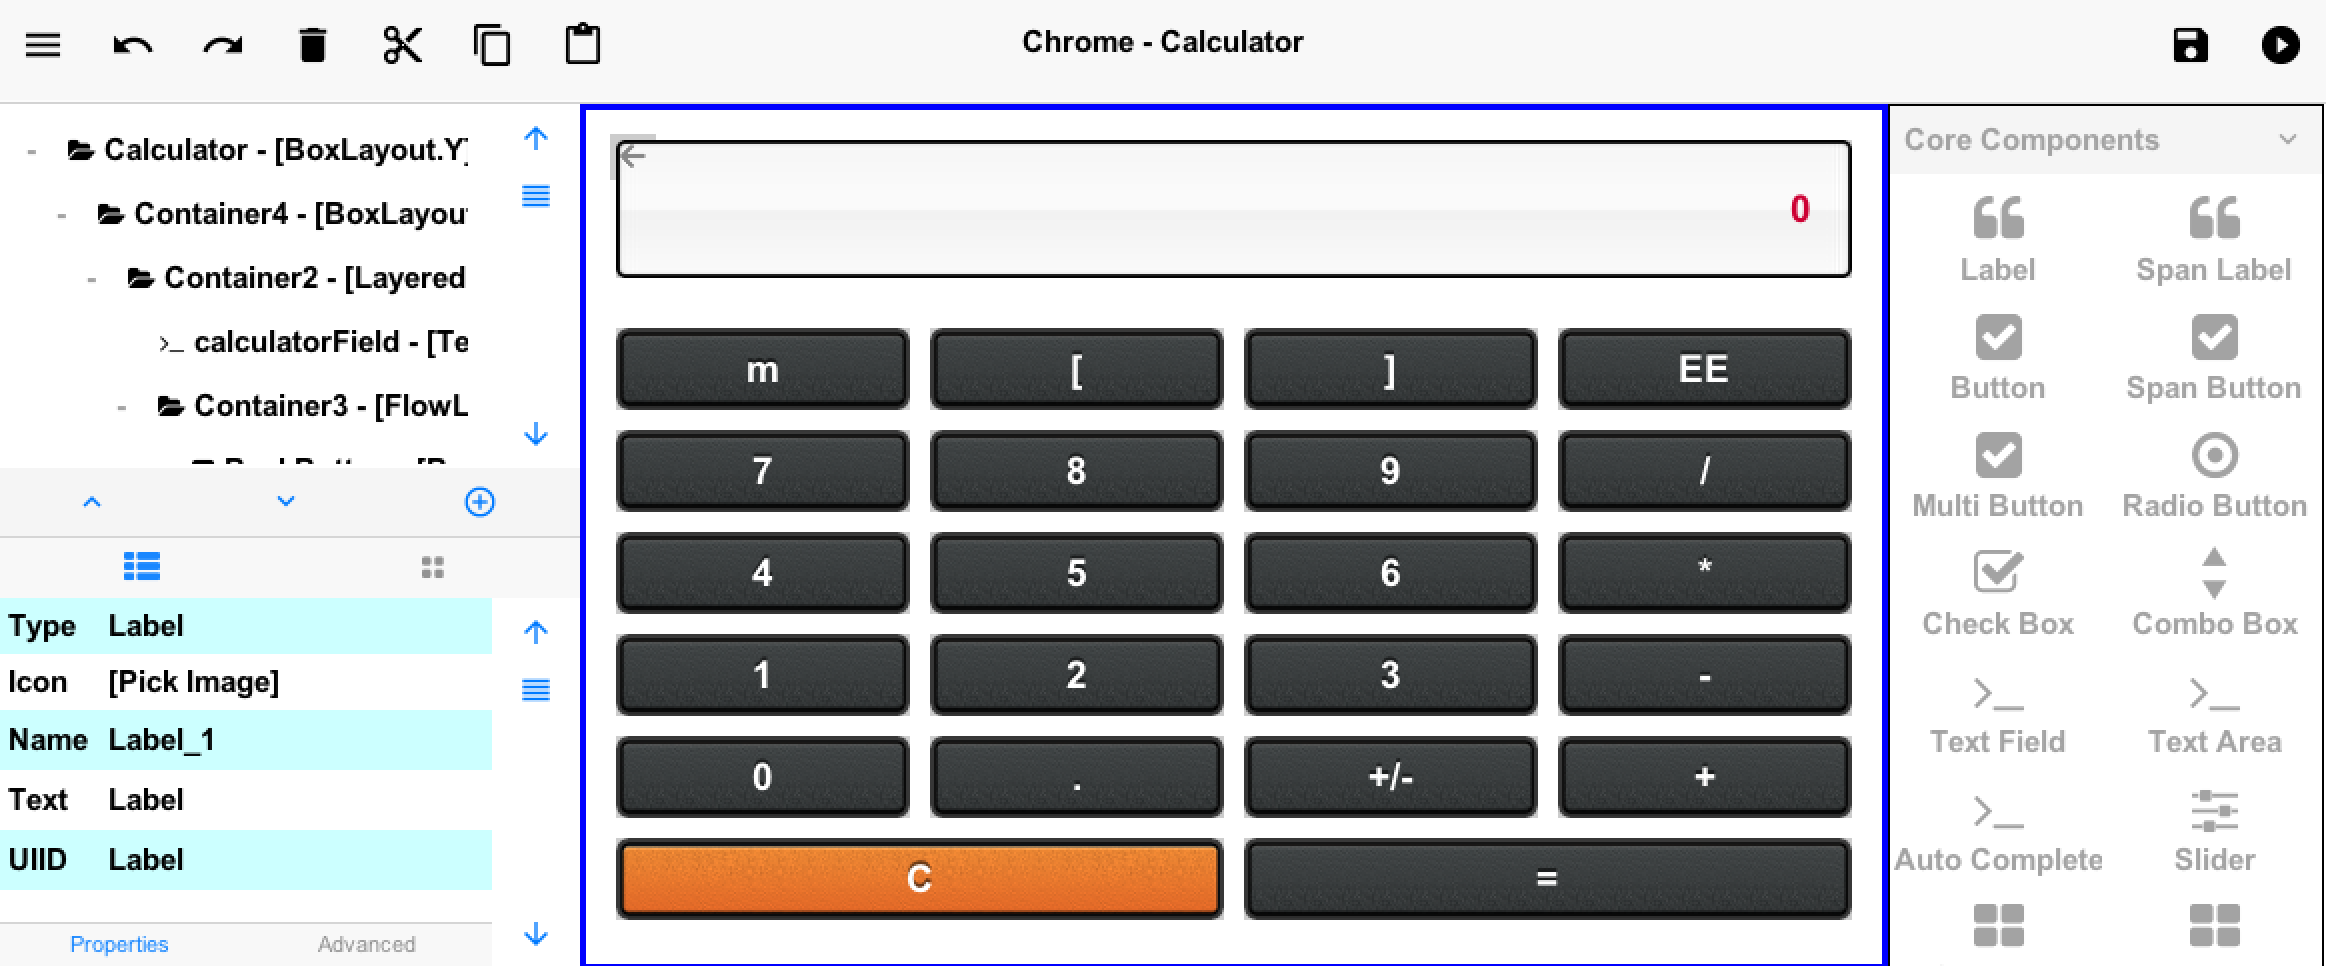
Task: Click the undo arrow icon
Action: point(132,45)
